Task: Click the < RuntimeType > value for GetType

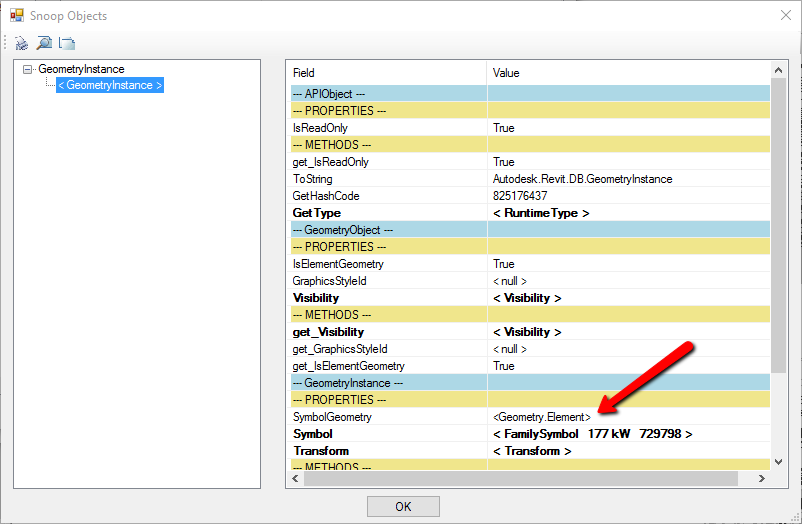Action: tap(541, 213)
